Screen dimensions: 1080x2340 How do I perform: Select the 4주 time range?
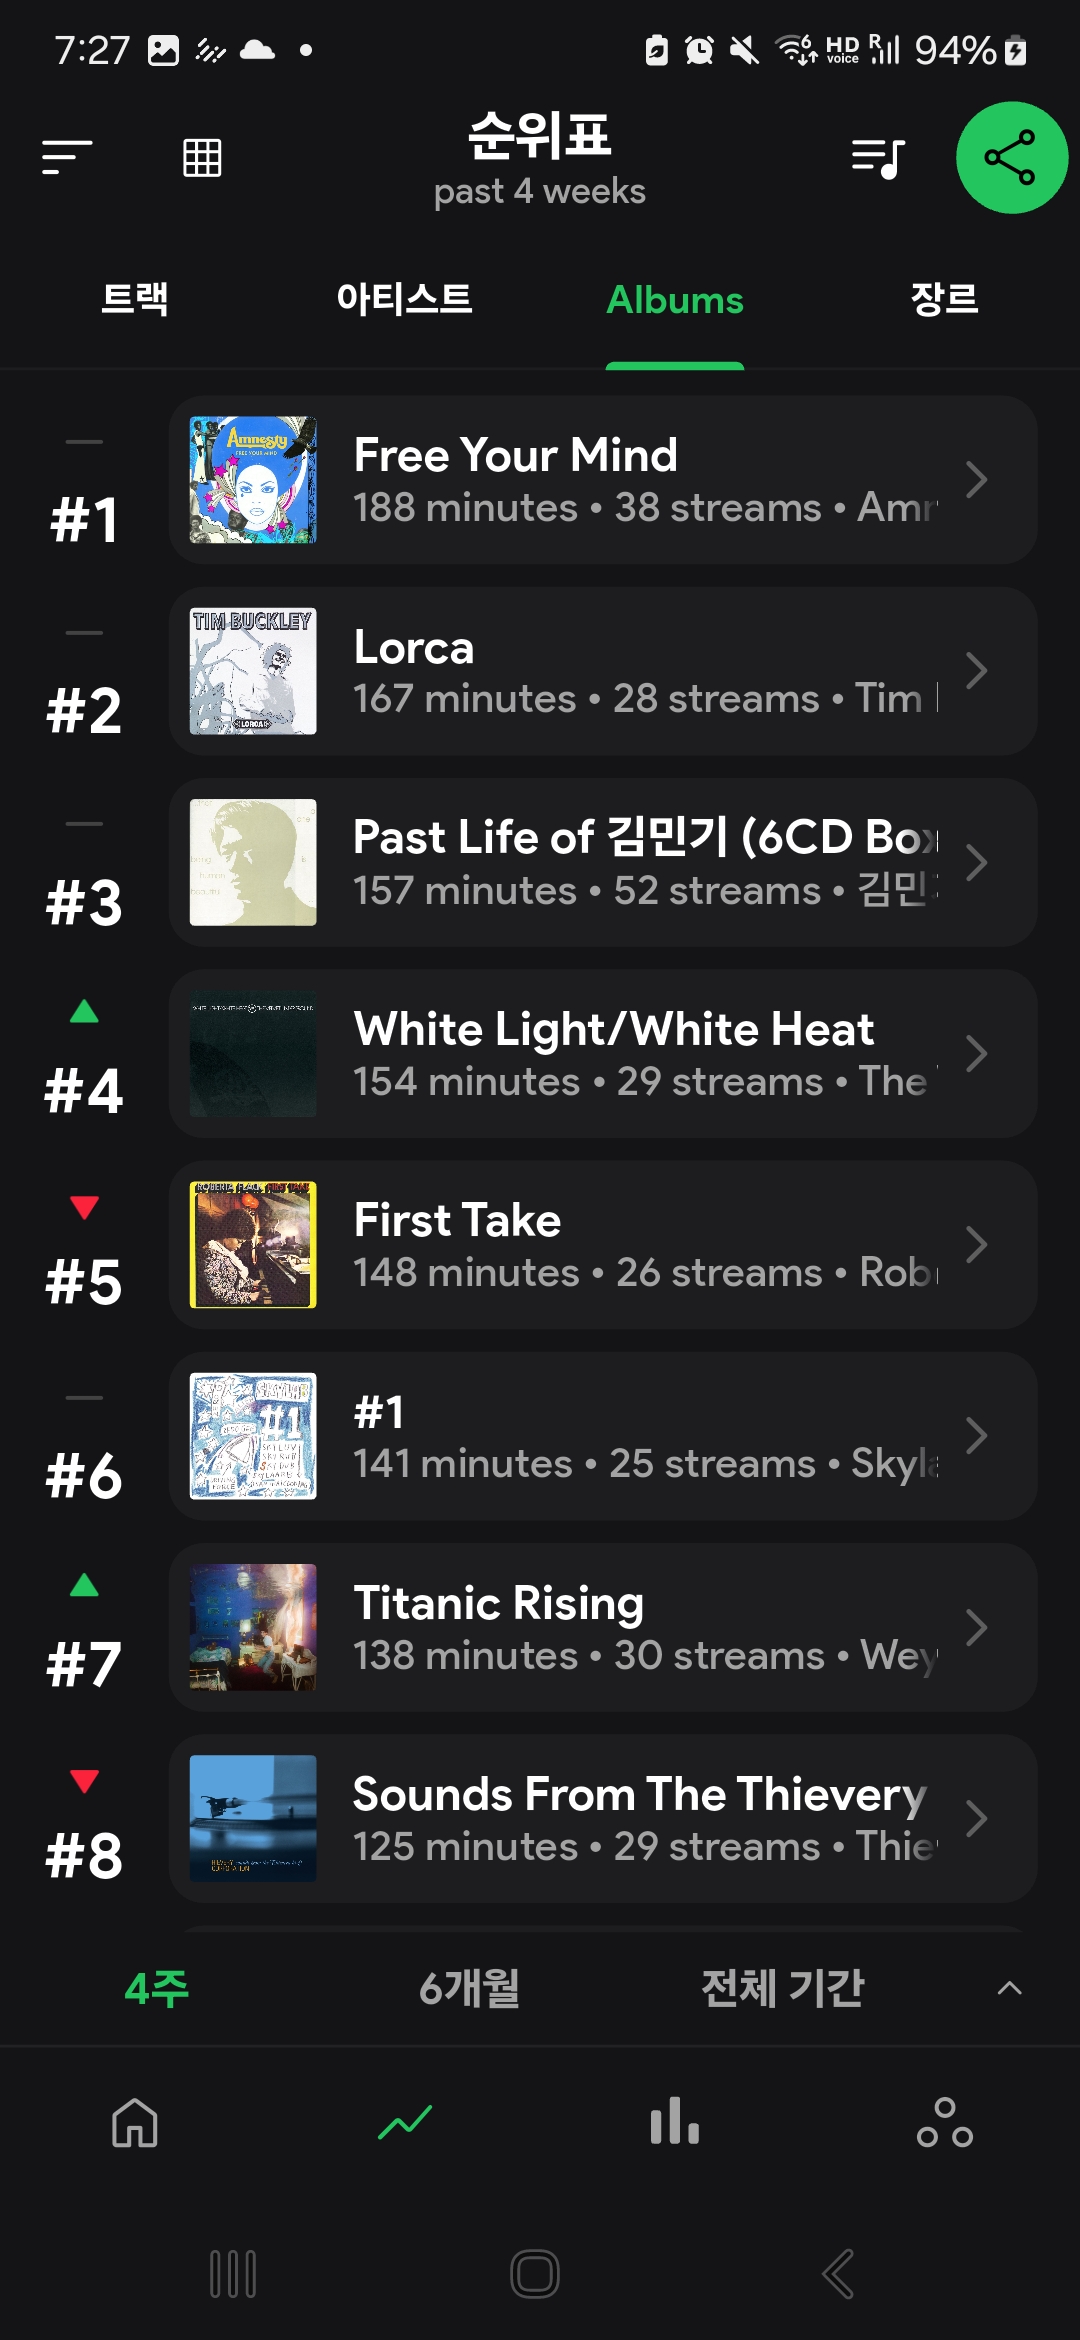pos(157,1988)
